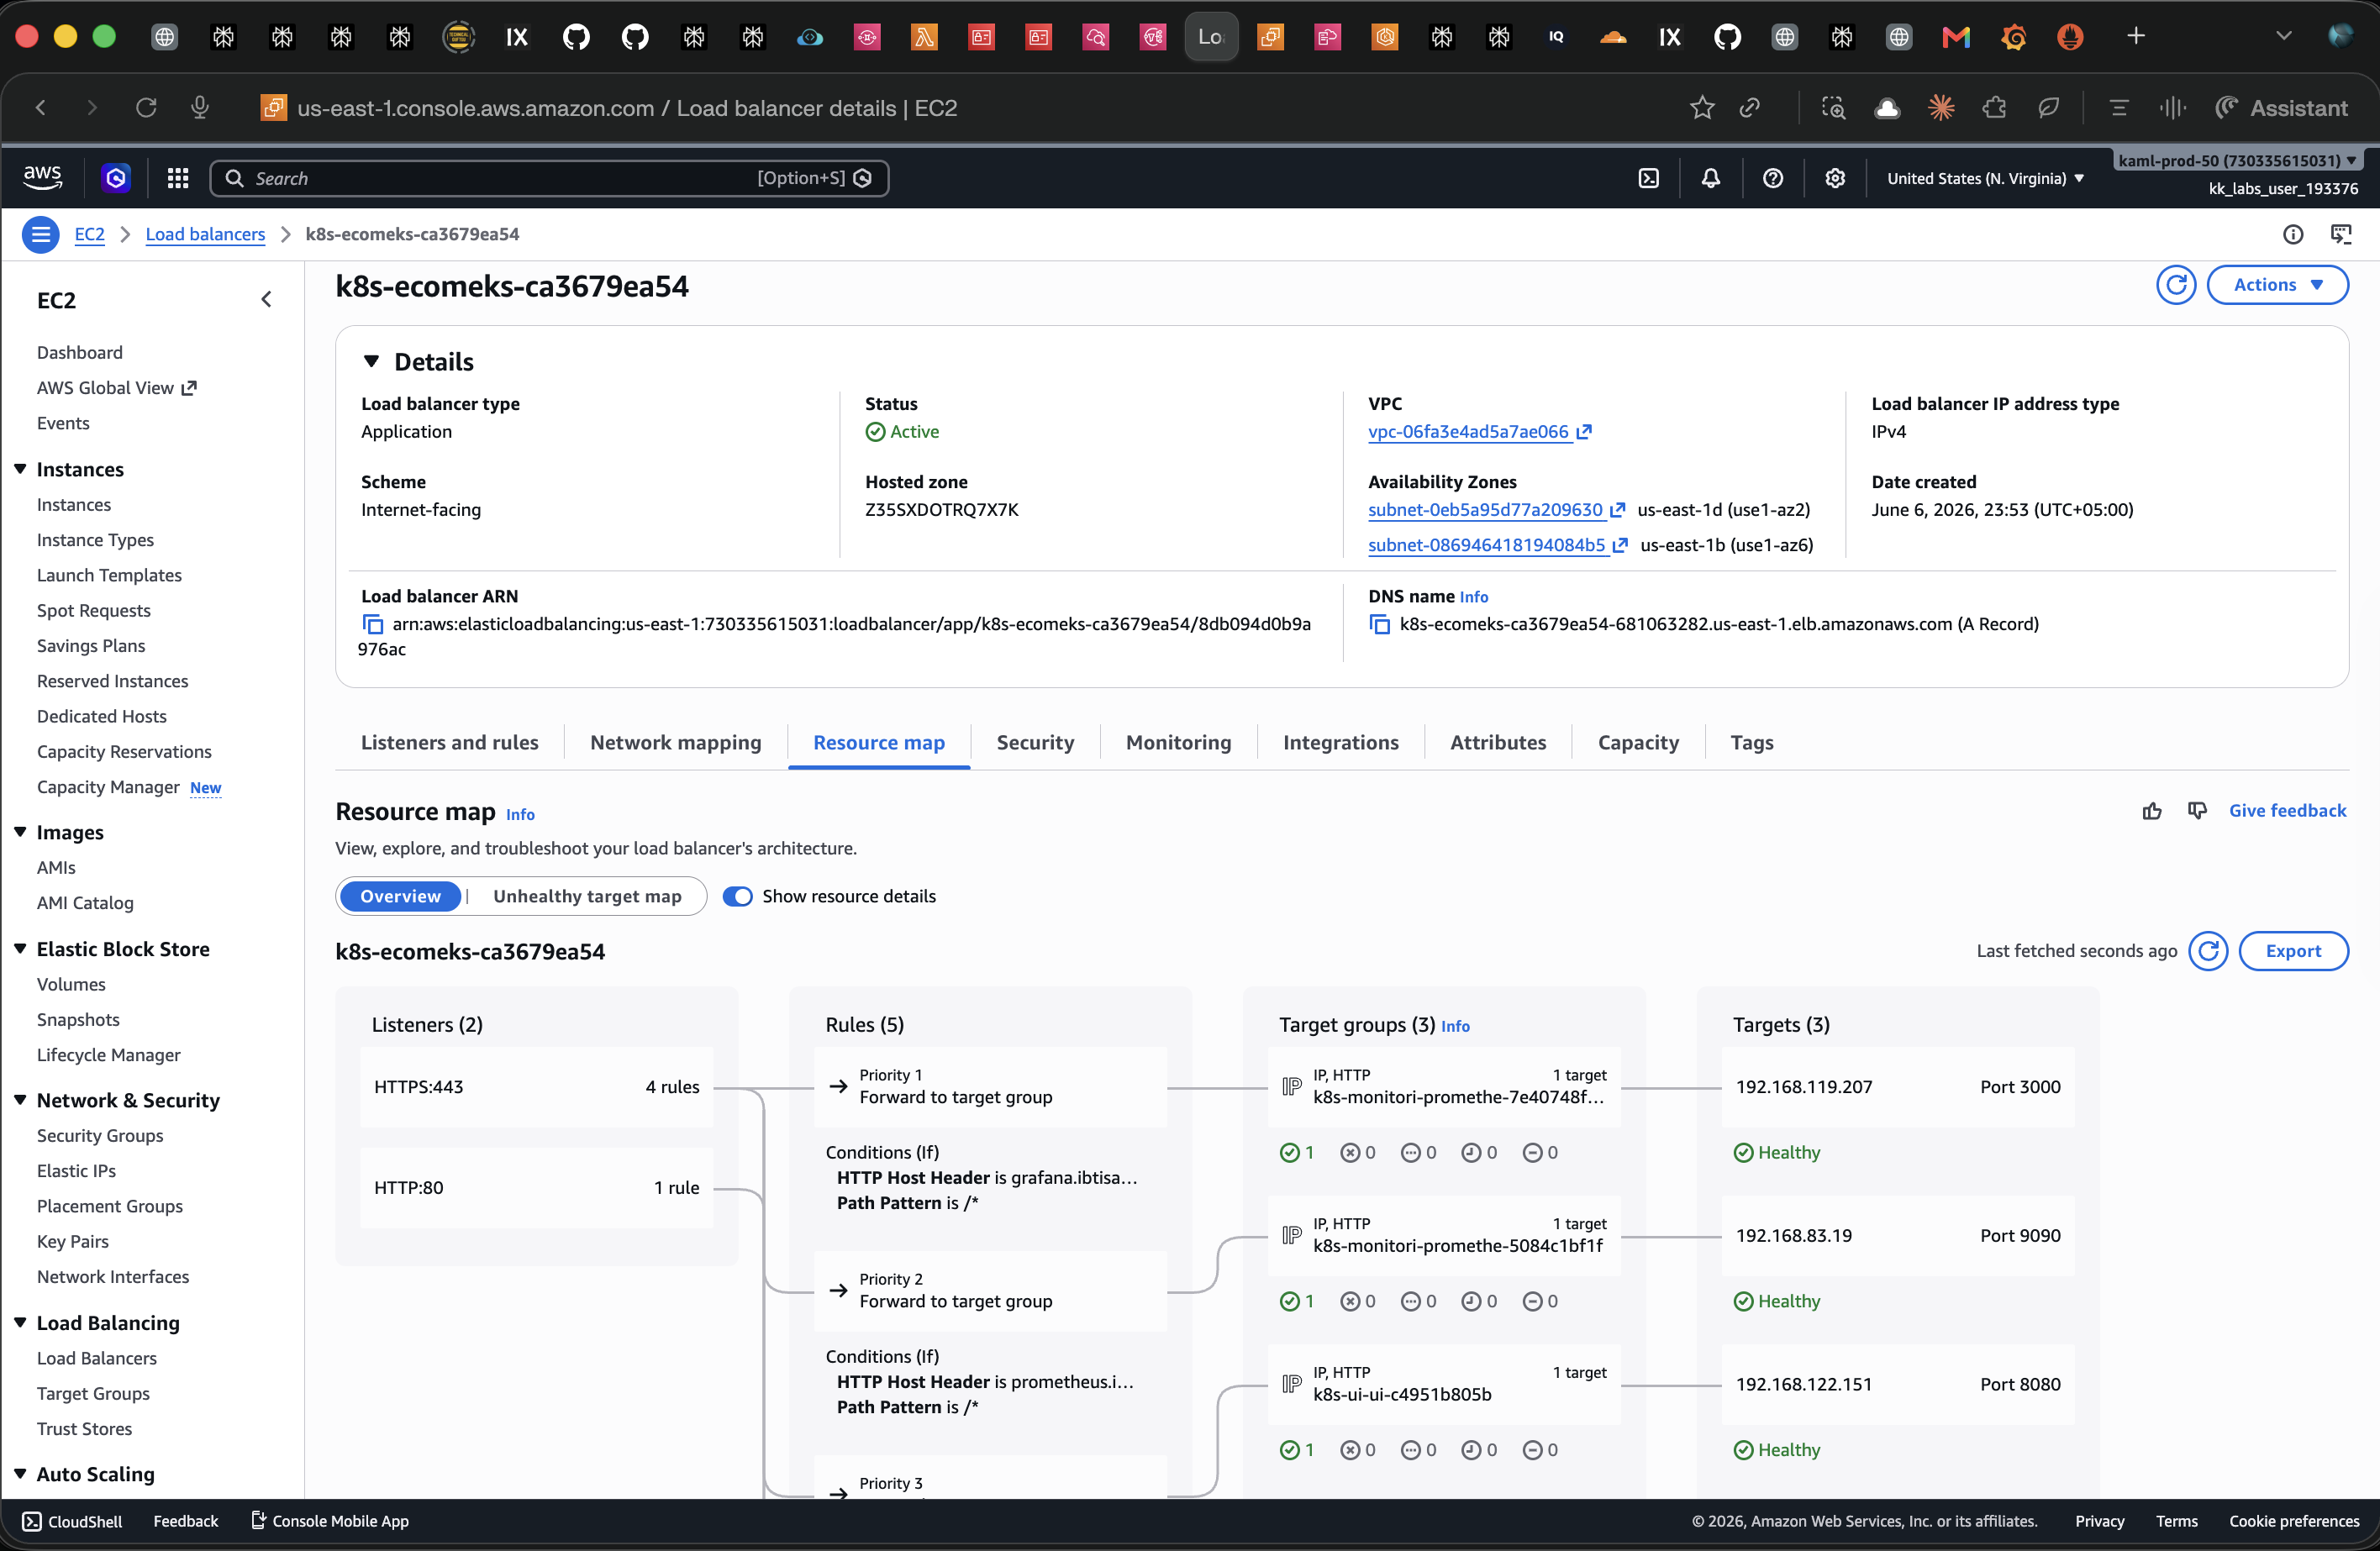Open the Capacity tab
The height and width of the screenshot is (1551, 2380).
click(x=1638, y=743)
